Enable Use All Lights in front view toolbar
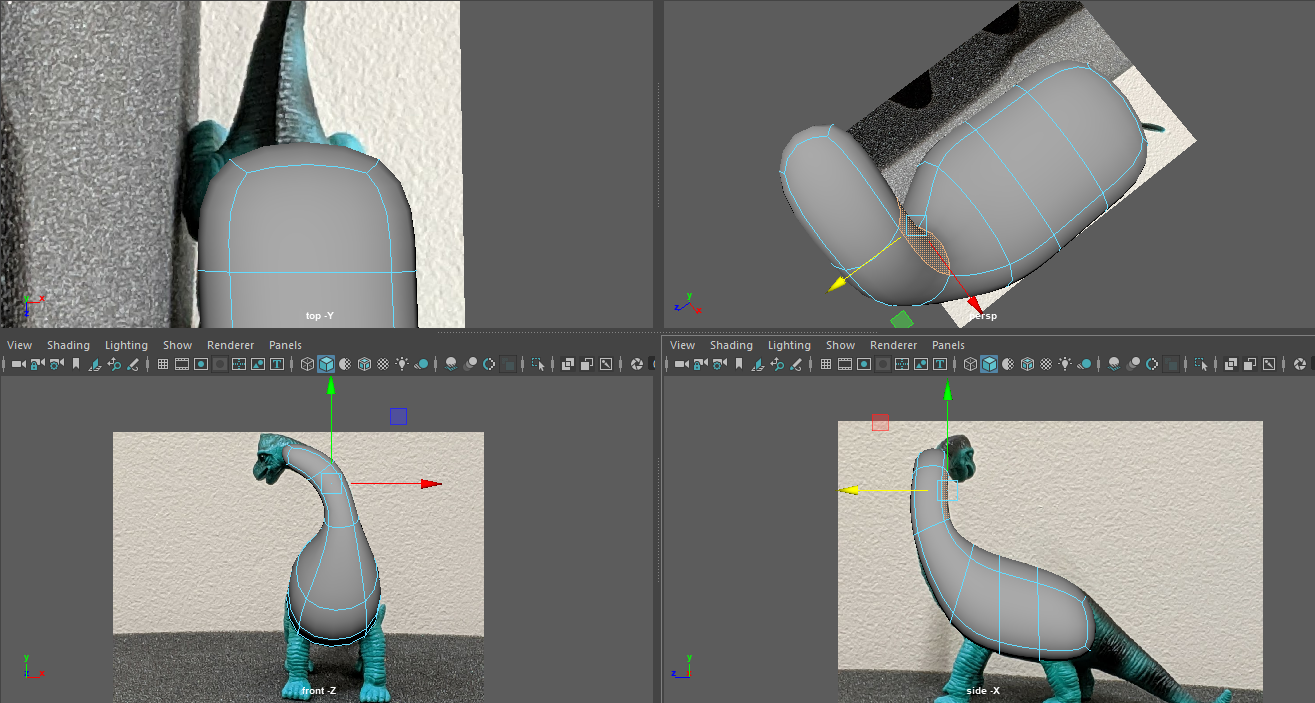Viewport: 1315px width, 703px height. click(x=402, y=364)
